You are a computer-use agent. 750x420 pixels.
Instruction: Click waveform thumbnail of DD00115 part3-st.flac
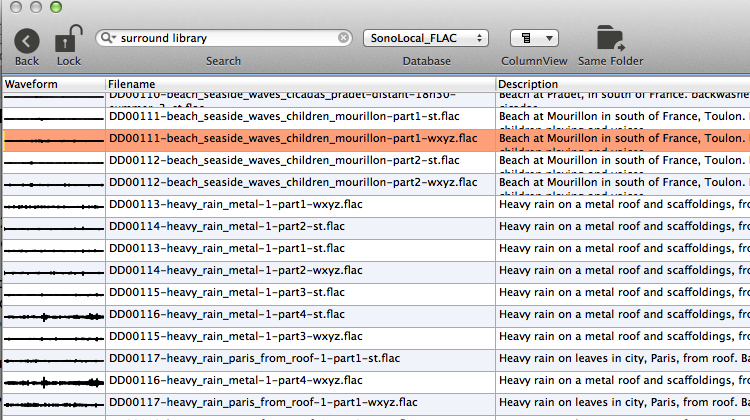point(53,293)
